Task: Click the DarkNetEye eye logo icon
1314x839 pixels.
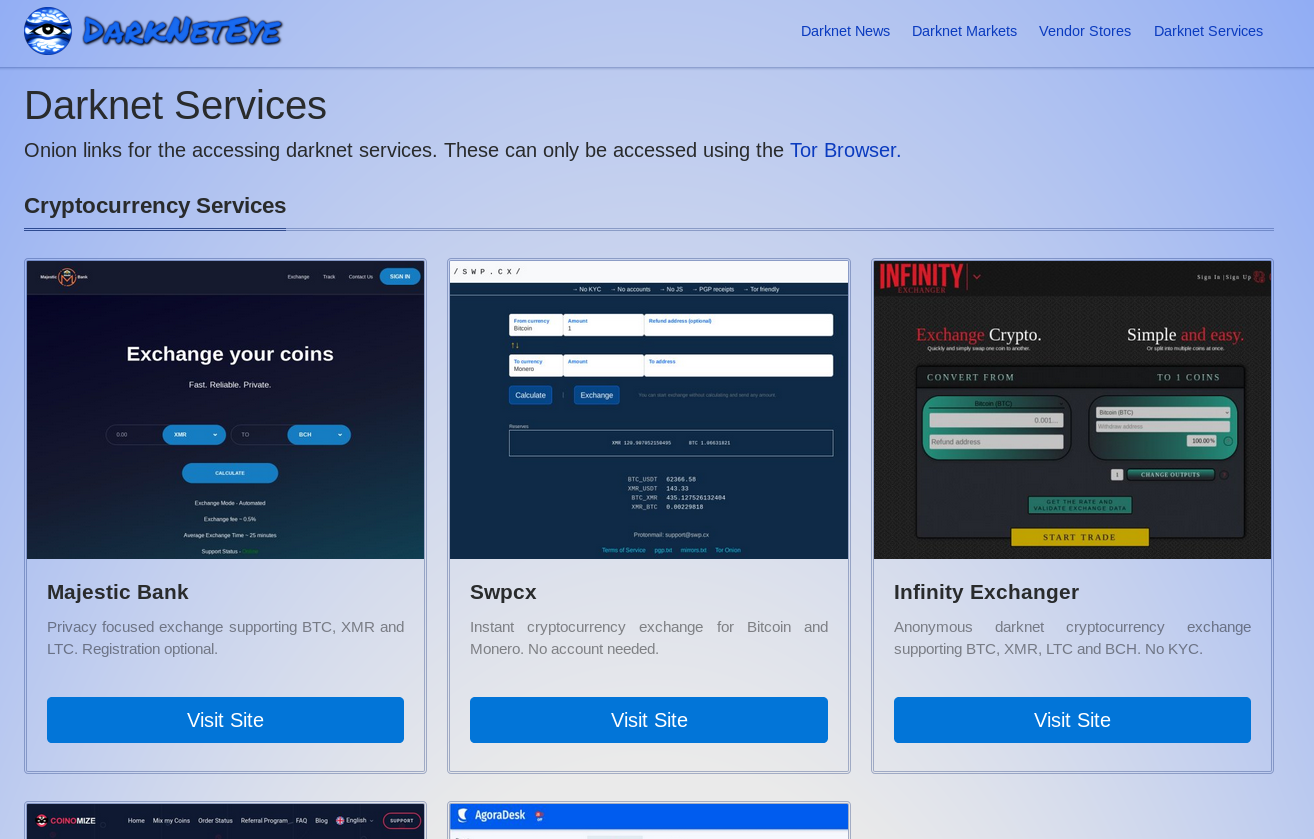Action: pyautogui.click(x=48, y=31)
